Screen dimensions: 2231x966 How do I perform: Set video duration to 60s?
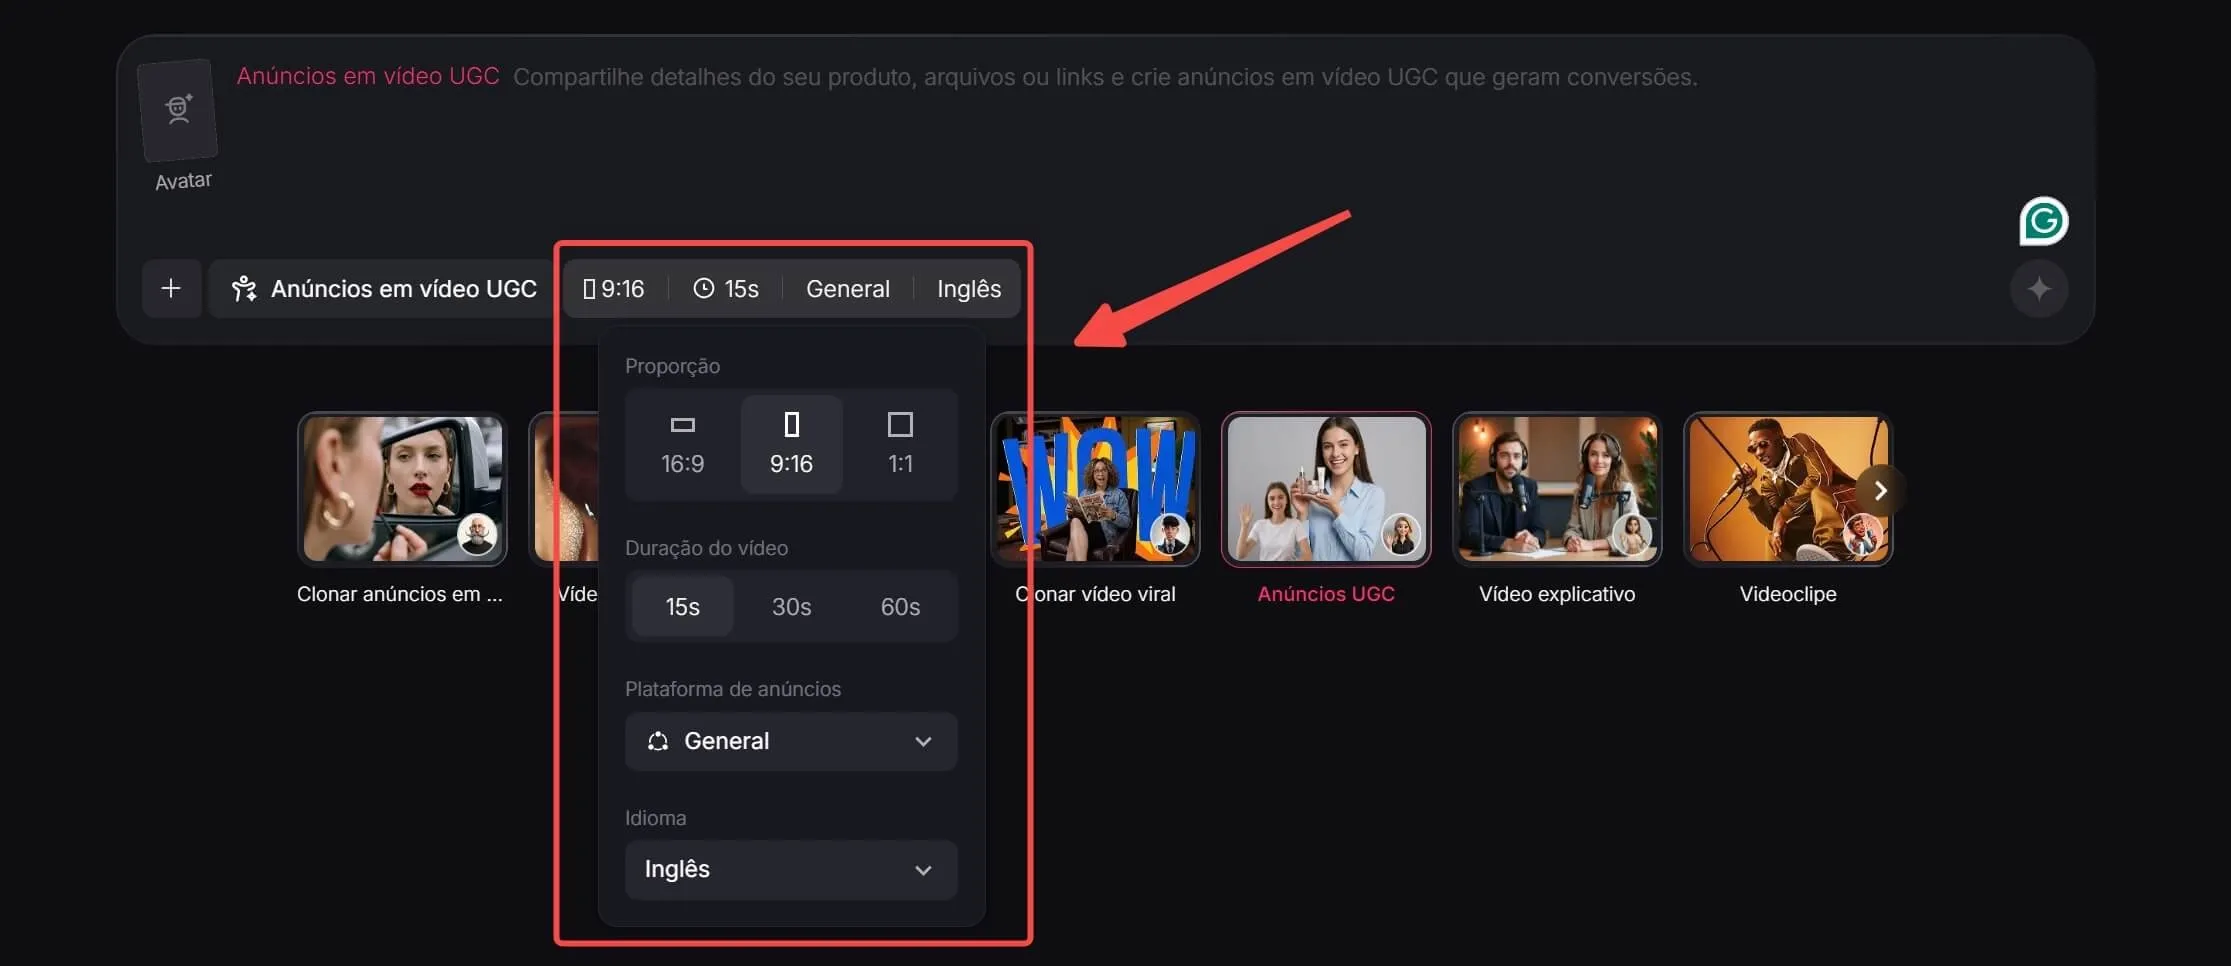point(900,606)
